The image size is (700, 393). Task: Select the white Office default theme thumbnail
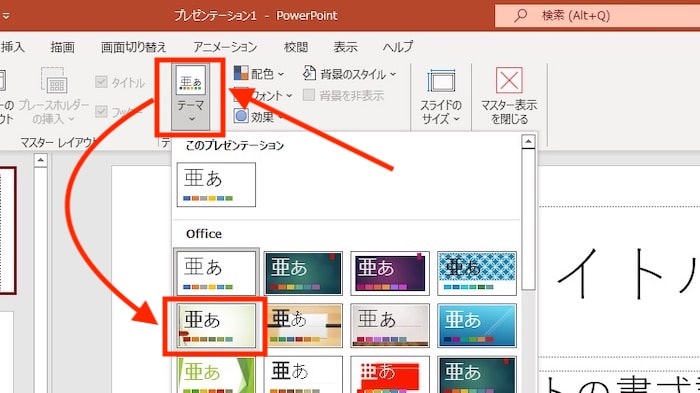216,273
